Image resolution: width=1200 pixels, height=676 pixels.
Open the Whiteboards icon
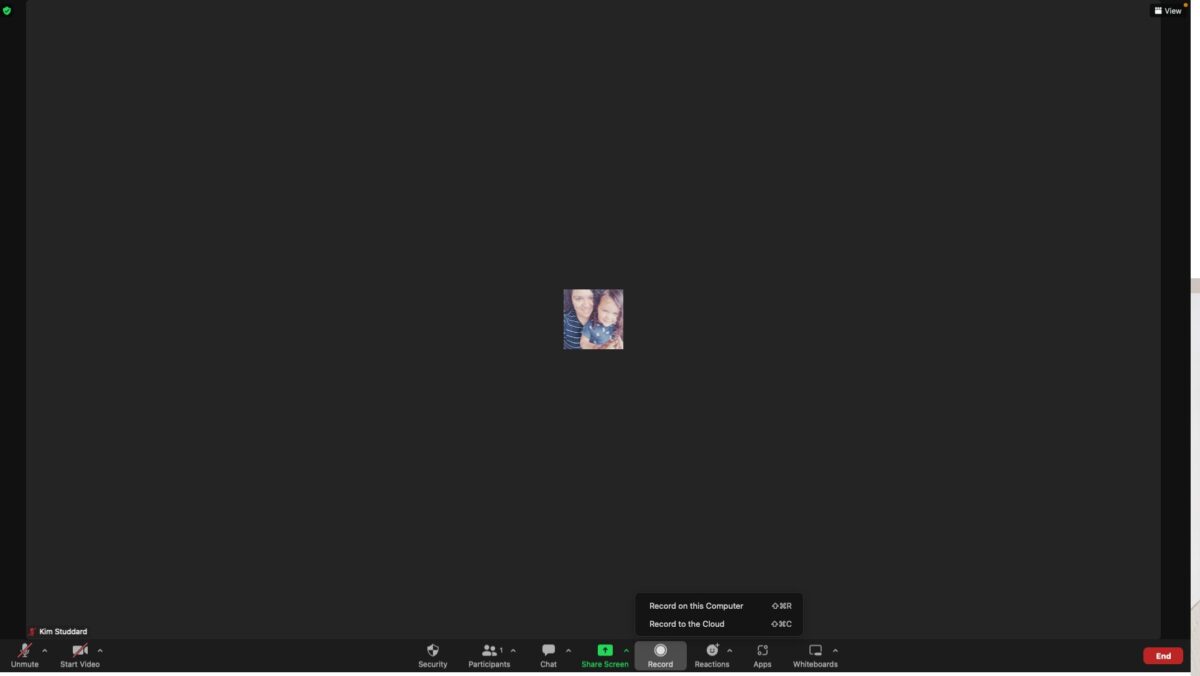click(815, 651)
